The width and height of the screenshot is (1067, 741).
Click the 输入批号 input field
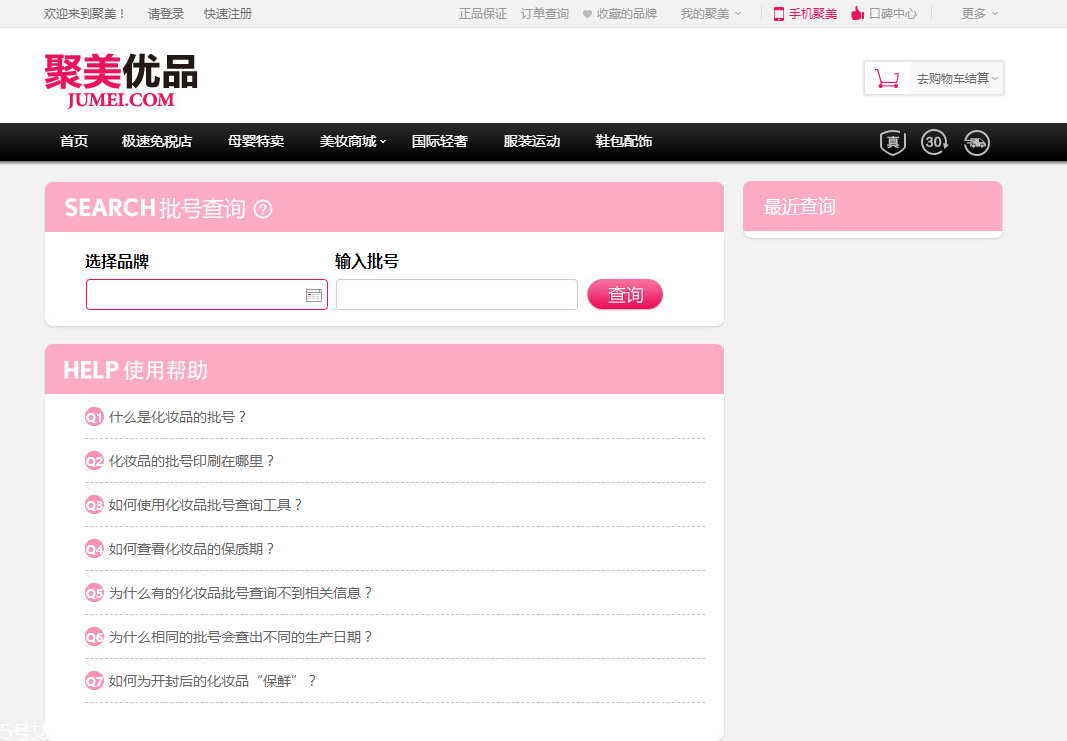coord(456,294)
